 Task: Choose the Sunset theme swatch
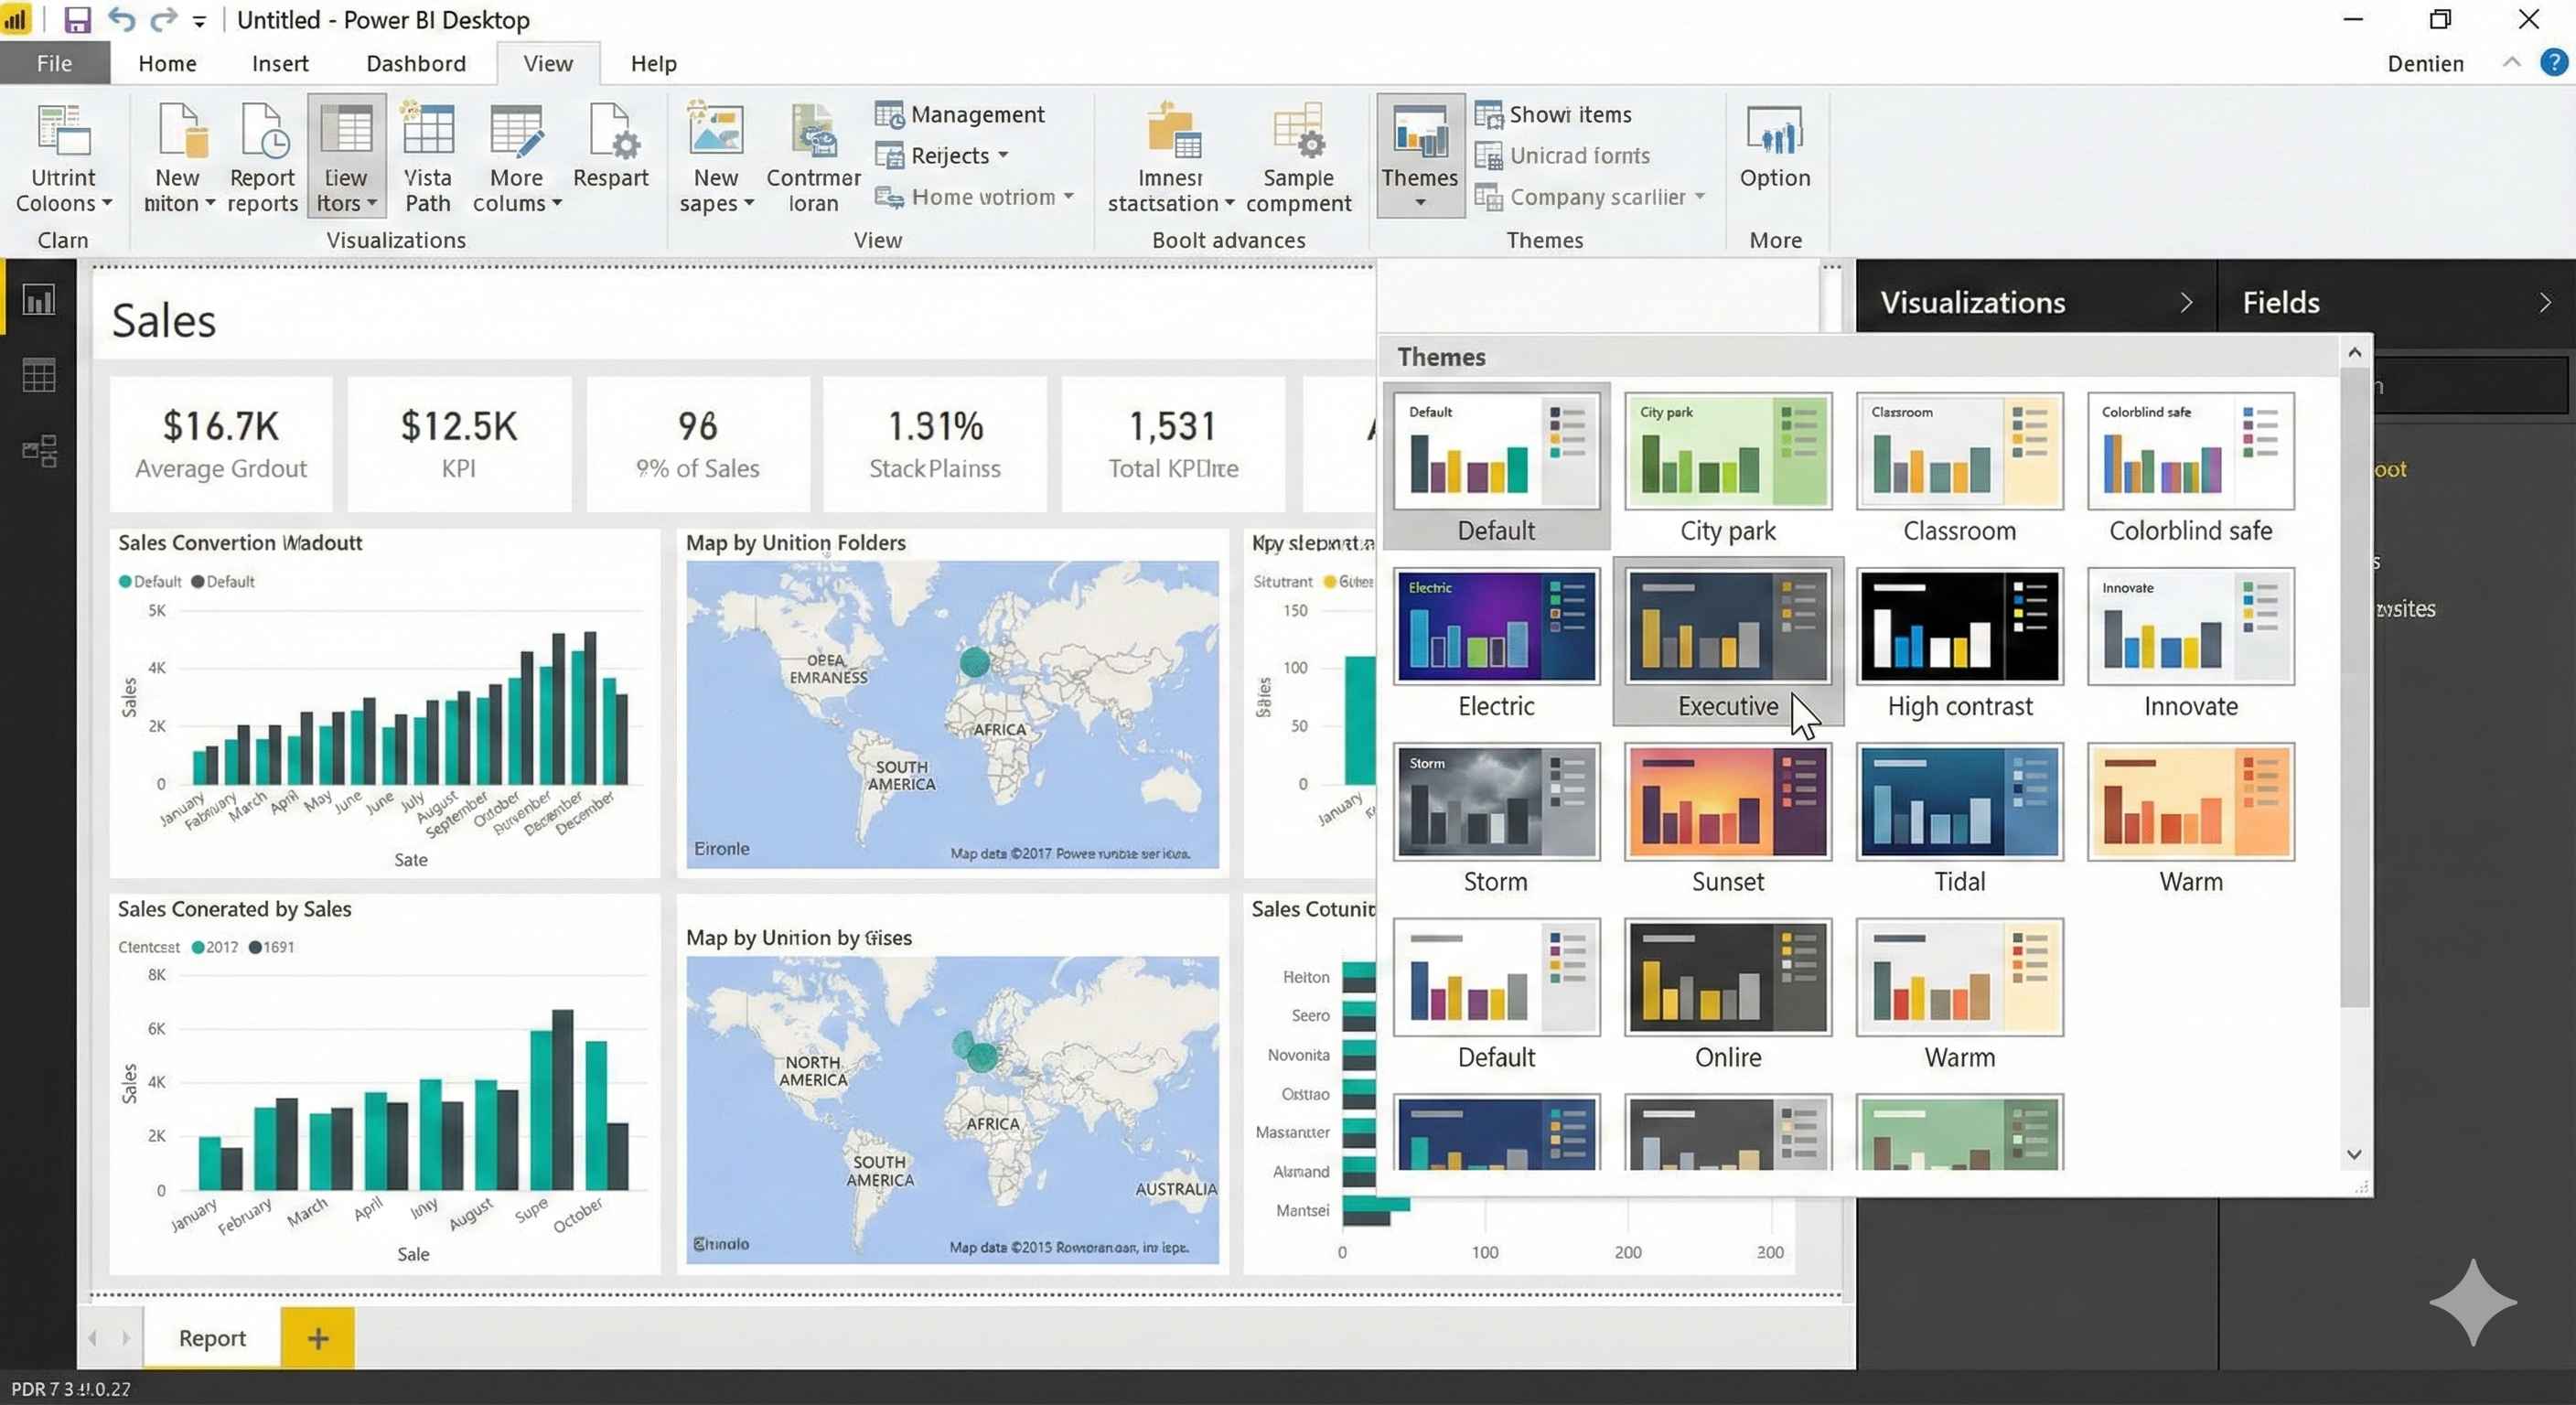pos(1727,801)
